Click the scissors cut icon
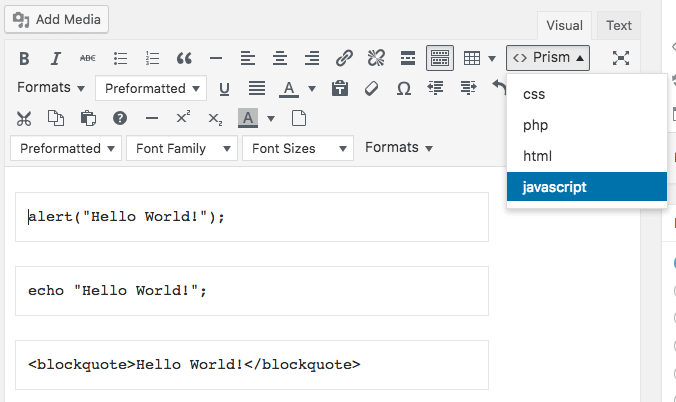676x402 pixels. point(24,118)
